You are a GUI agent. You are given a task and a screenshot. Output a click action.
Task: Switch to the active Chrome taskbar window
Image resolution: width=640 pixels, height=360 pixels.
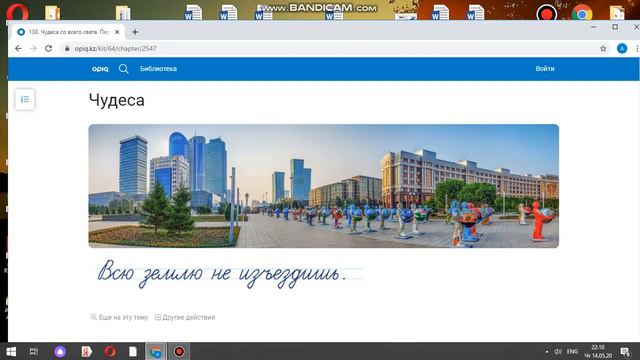coord(156,351)
